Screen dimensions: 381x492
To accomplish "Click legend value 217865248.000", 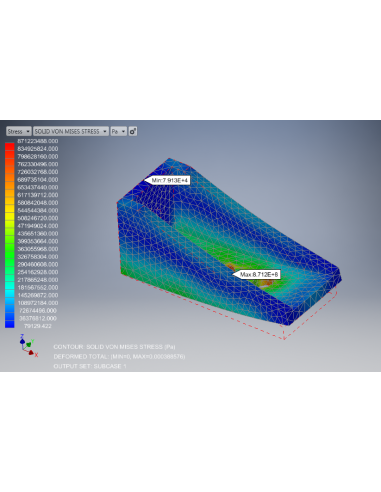I will 38,280.
